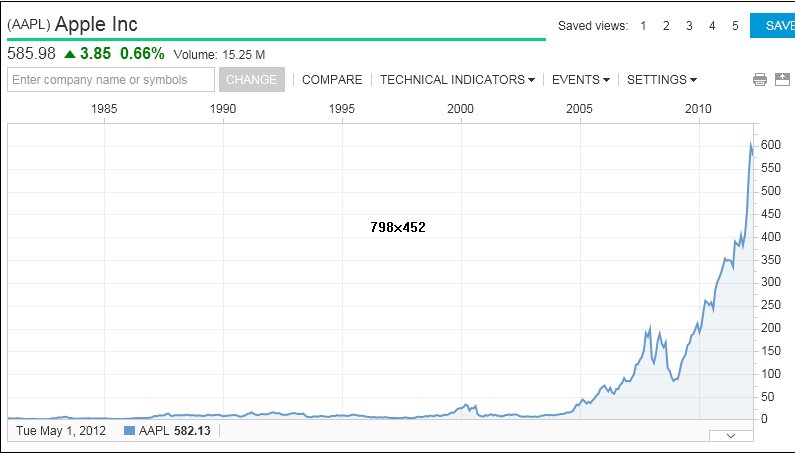
Task: Click the AAPL 582.13 legend value
Action: 174,431
